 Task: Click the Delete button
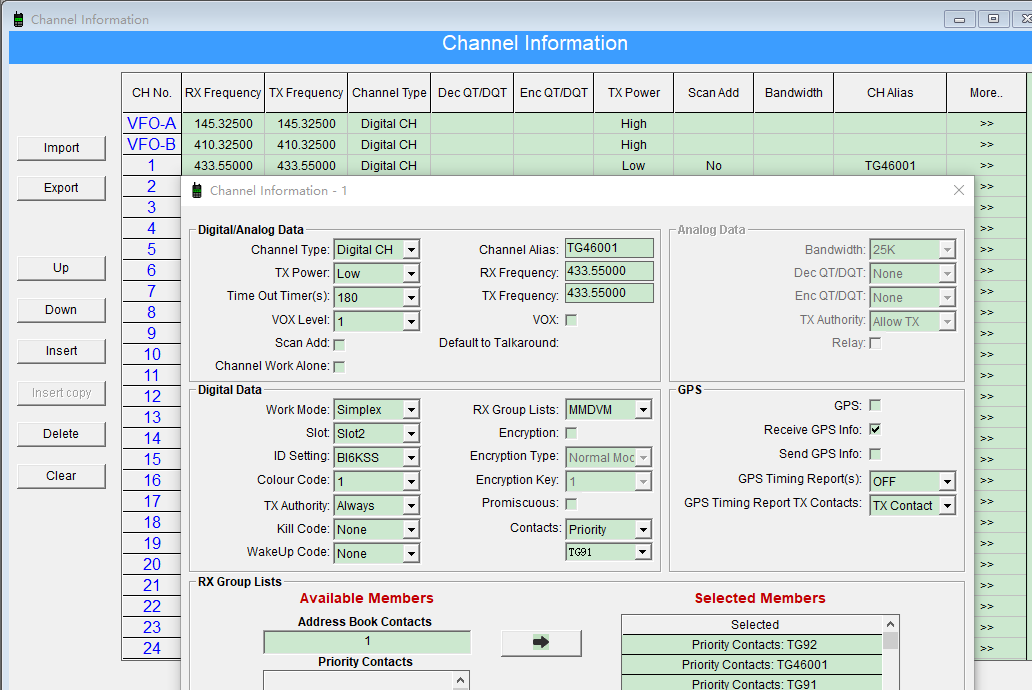coord(61,434)
